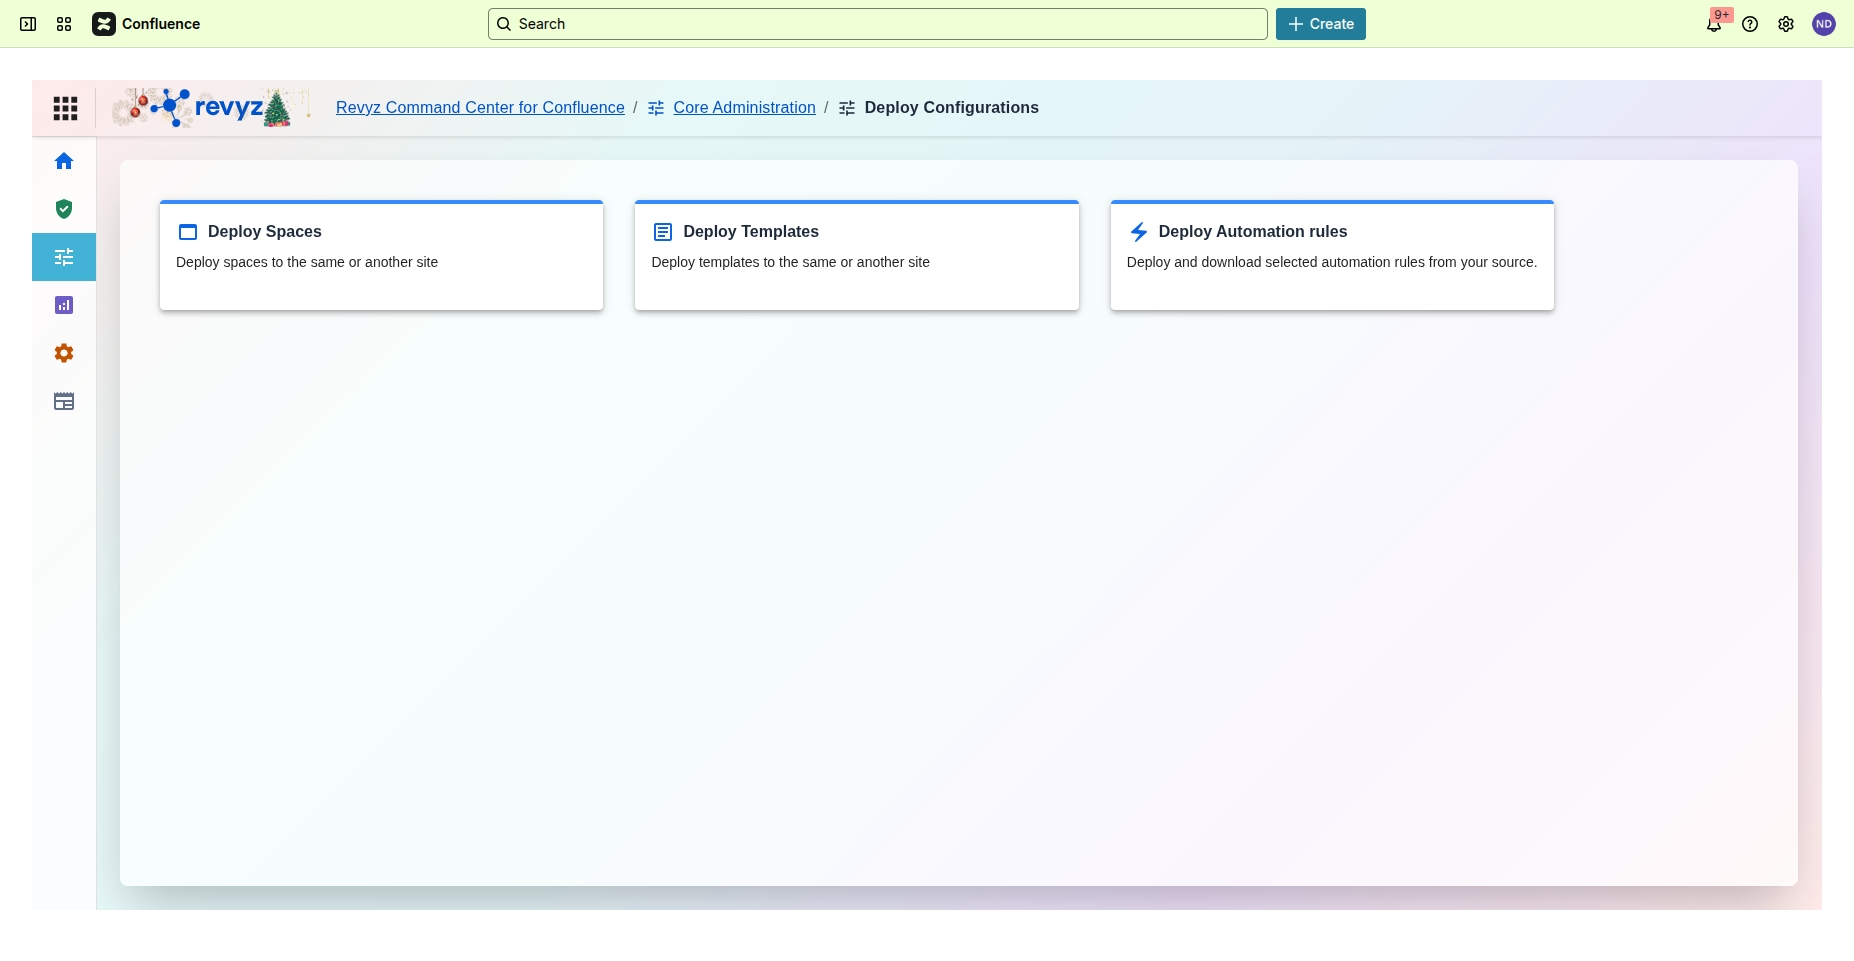Viewport: 1854px width, 961px height.
Task: Navigate to Core Administration breadcrumb
Action: (744, 108)
